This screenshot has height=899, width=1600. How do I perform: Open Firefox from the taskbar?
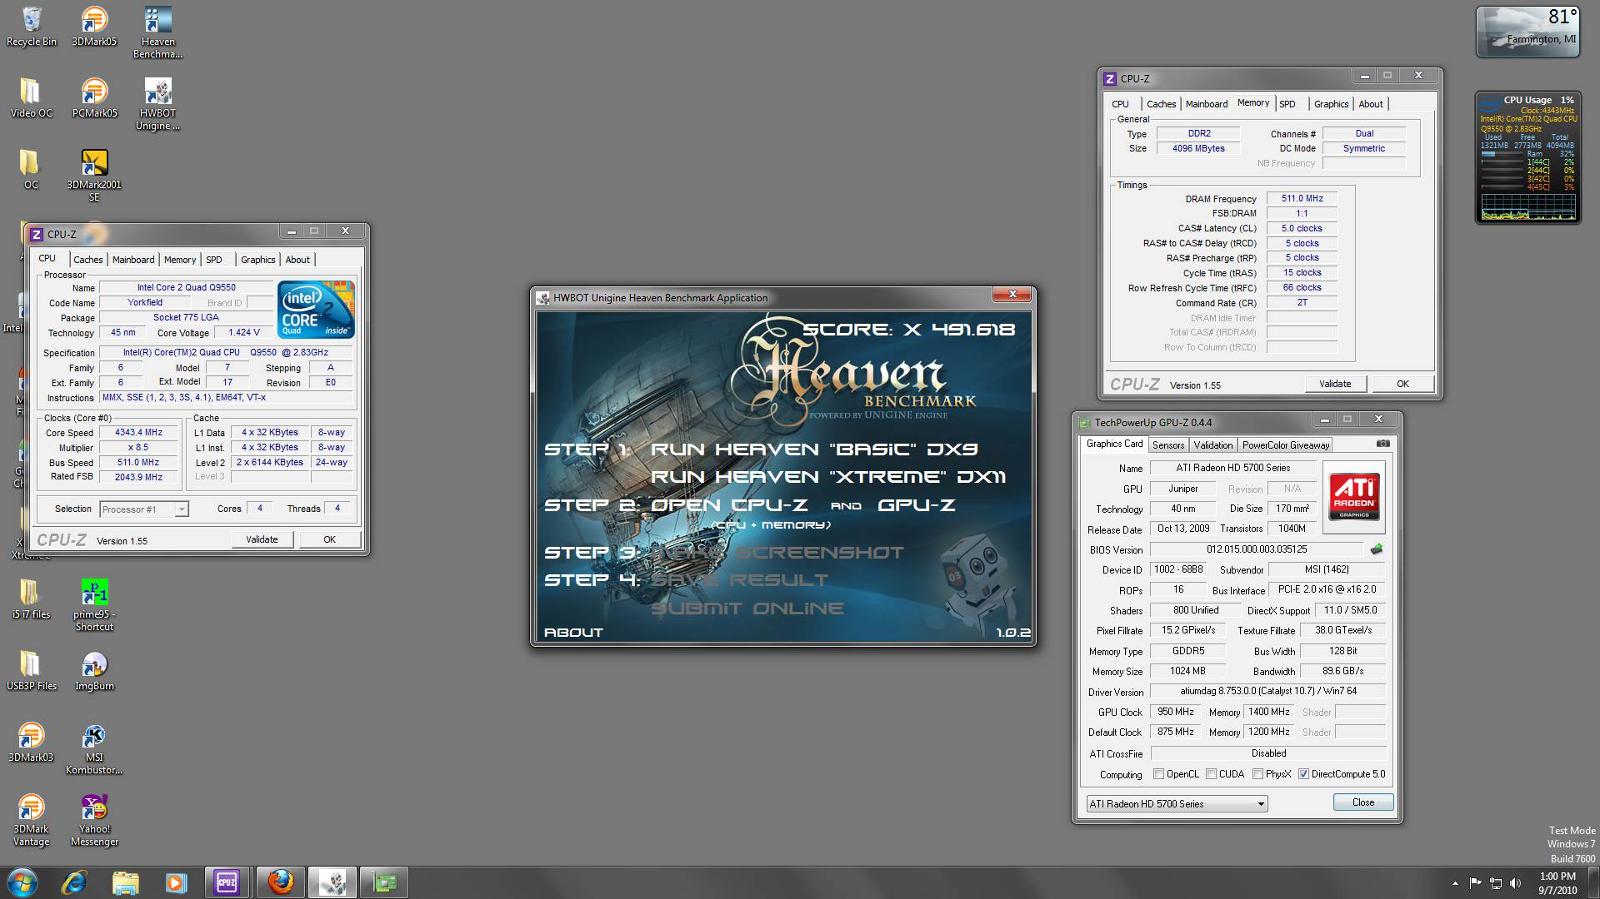[x=280, y=882]
